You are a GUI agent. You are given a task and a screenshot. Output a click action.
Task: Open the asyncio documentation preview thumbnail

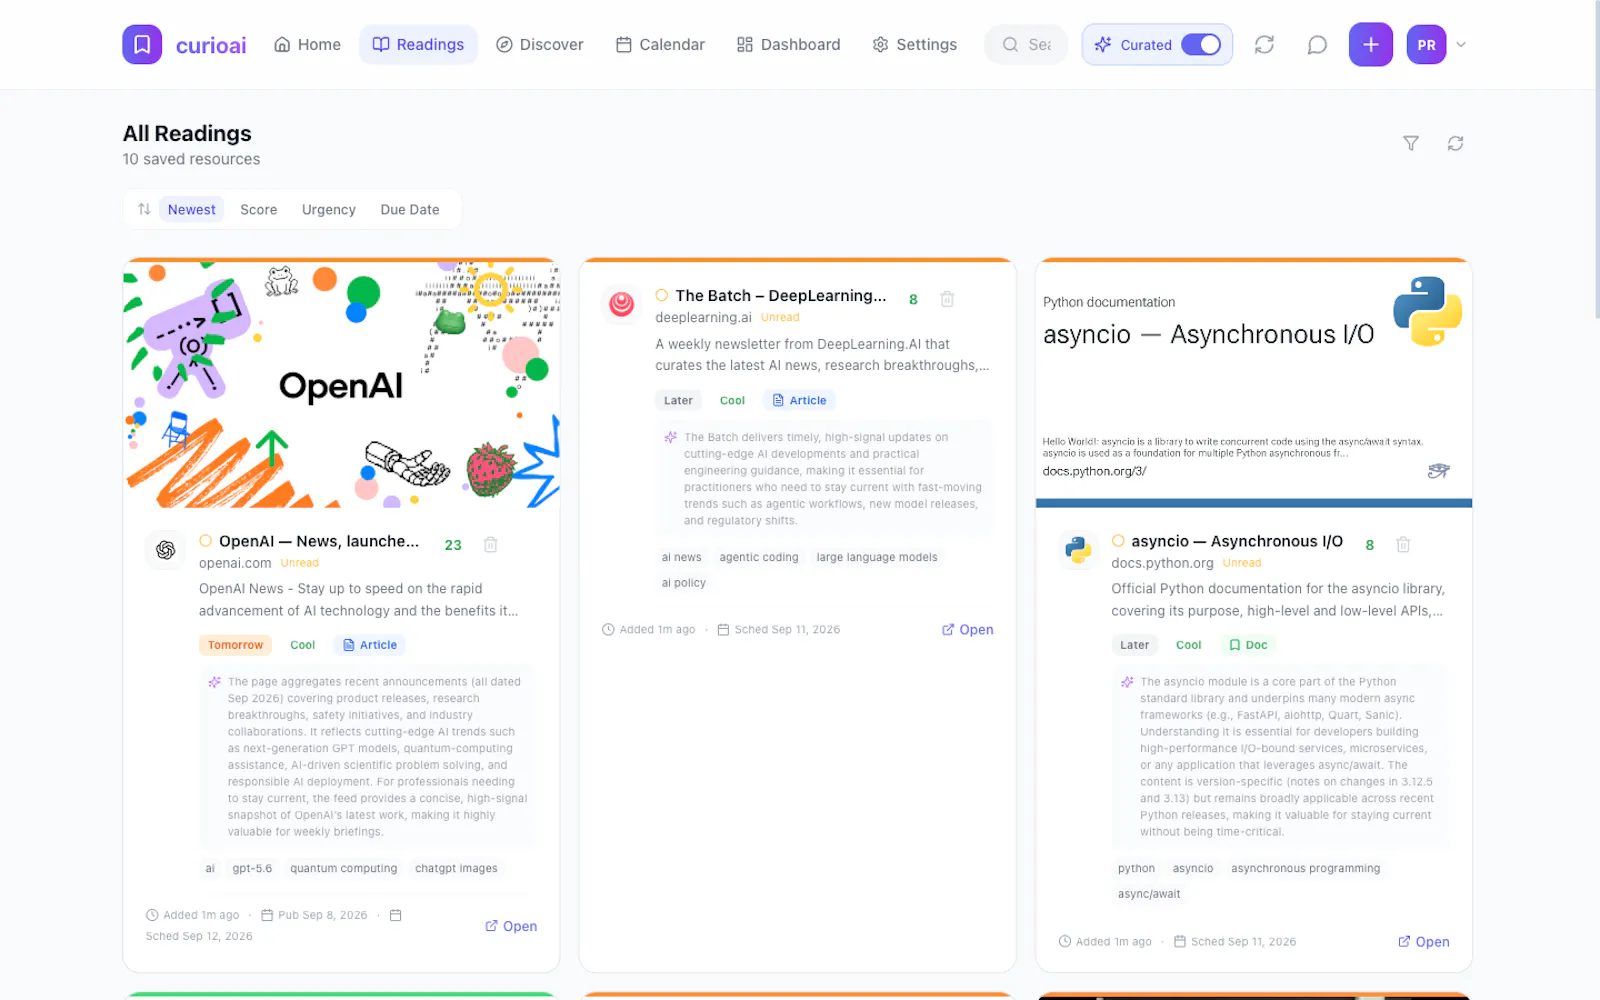(1253, 385)
